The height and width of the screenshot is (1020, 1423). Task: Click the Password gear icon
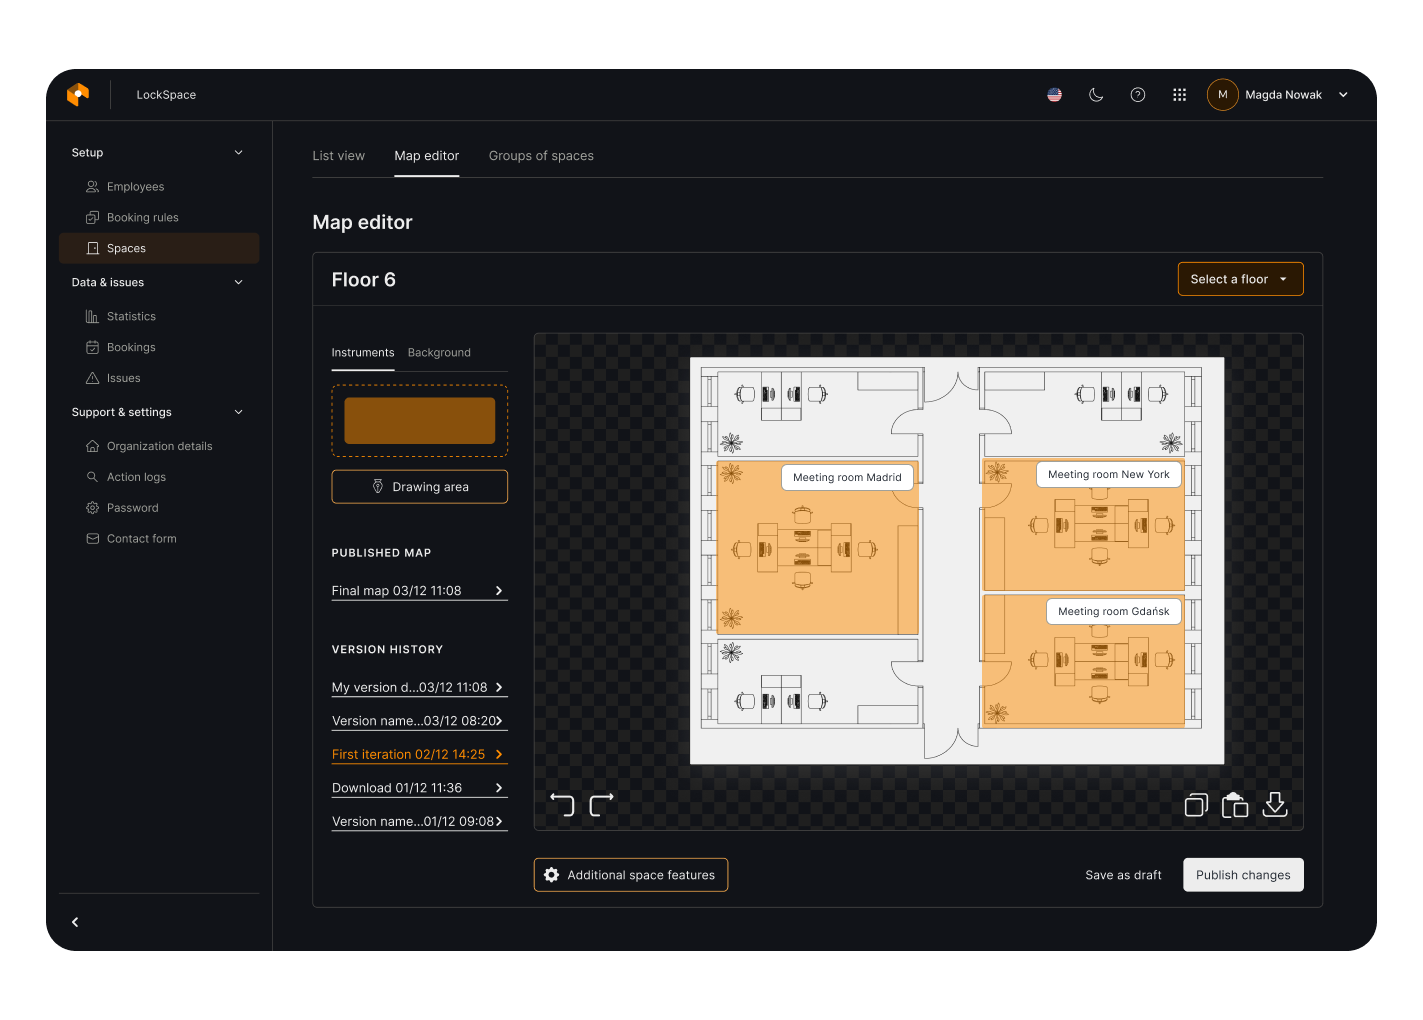[x=92, y=509]
